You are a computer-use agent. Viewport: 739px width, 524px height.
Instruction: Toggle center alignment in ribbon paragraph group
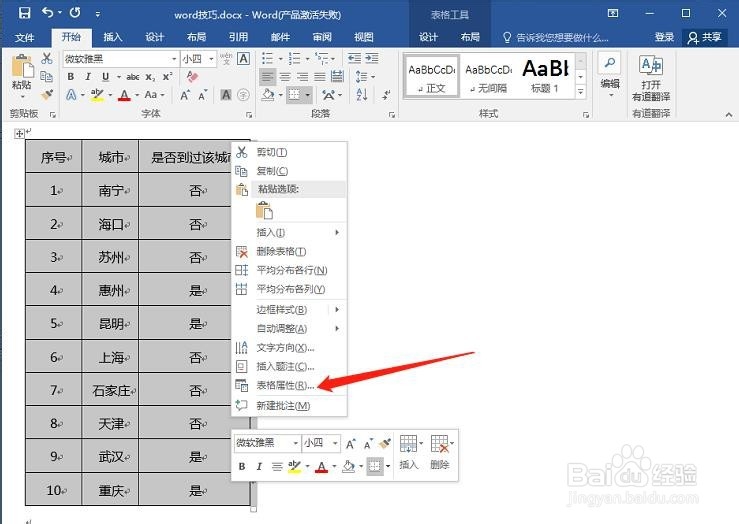285,76
